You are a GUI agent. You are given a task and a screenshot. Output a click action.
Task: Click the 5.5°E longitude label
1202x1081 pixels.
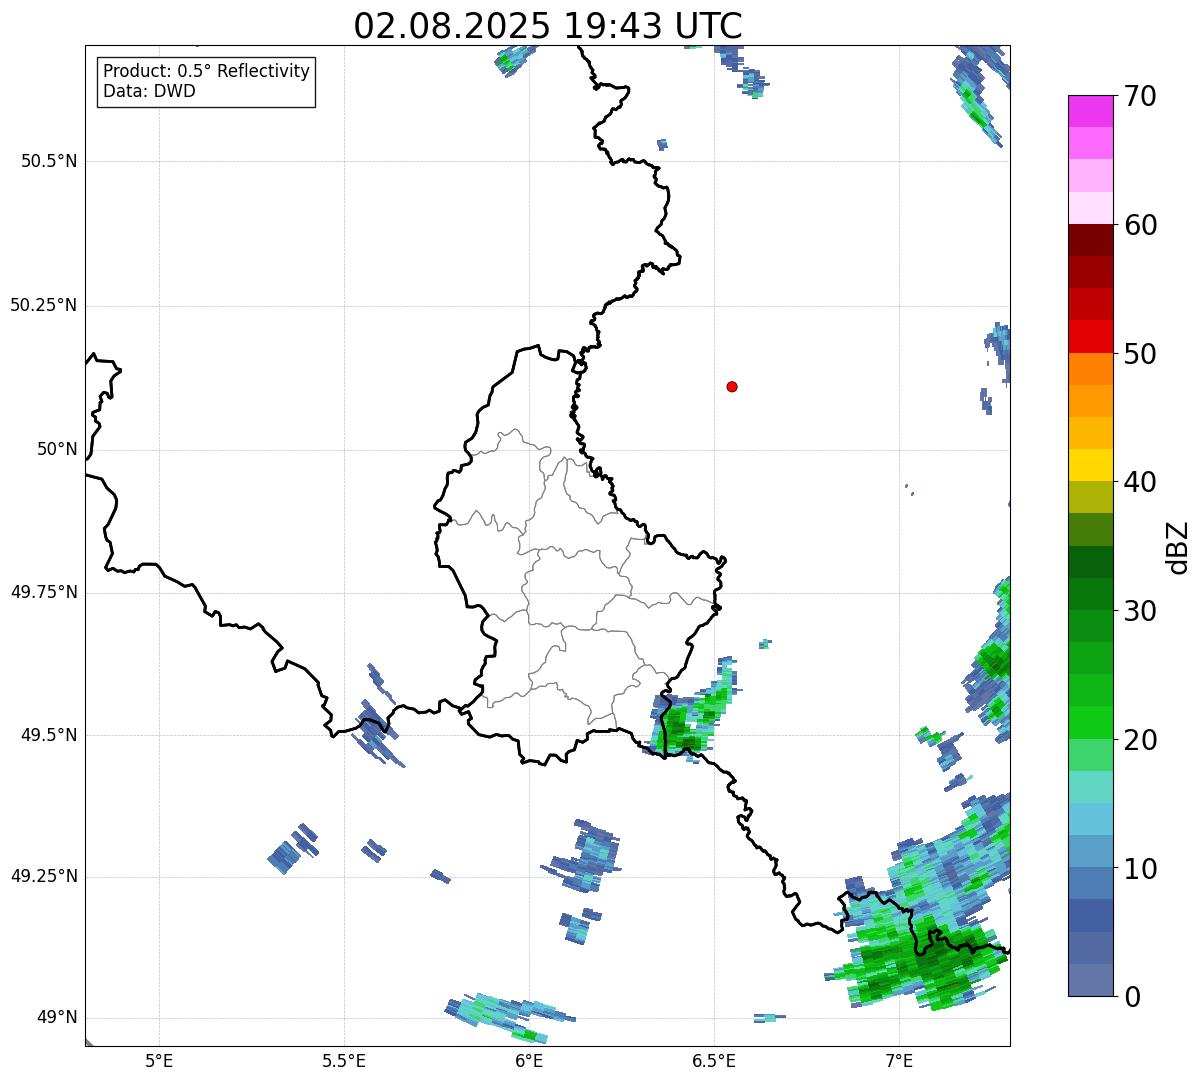344,1060
